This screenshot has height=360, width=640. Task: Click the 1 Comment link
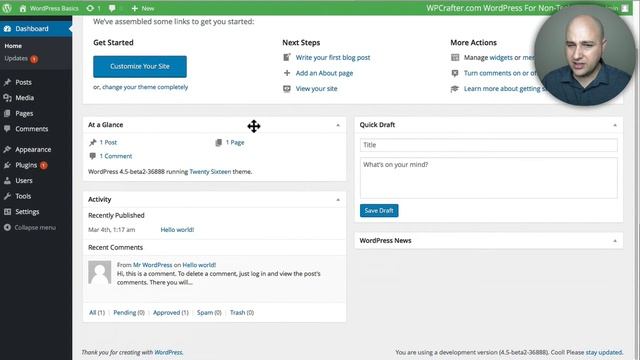pyautogui.click(x=116, y=156)
